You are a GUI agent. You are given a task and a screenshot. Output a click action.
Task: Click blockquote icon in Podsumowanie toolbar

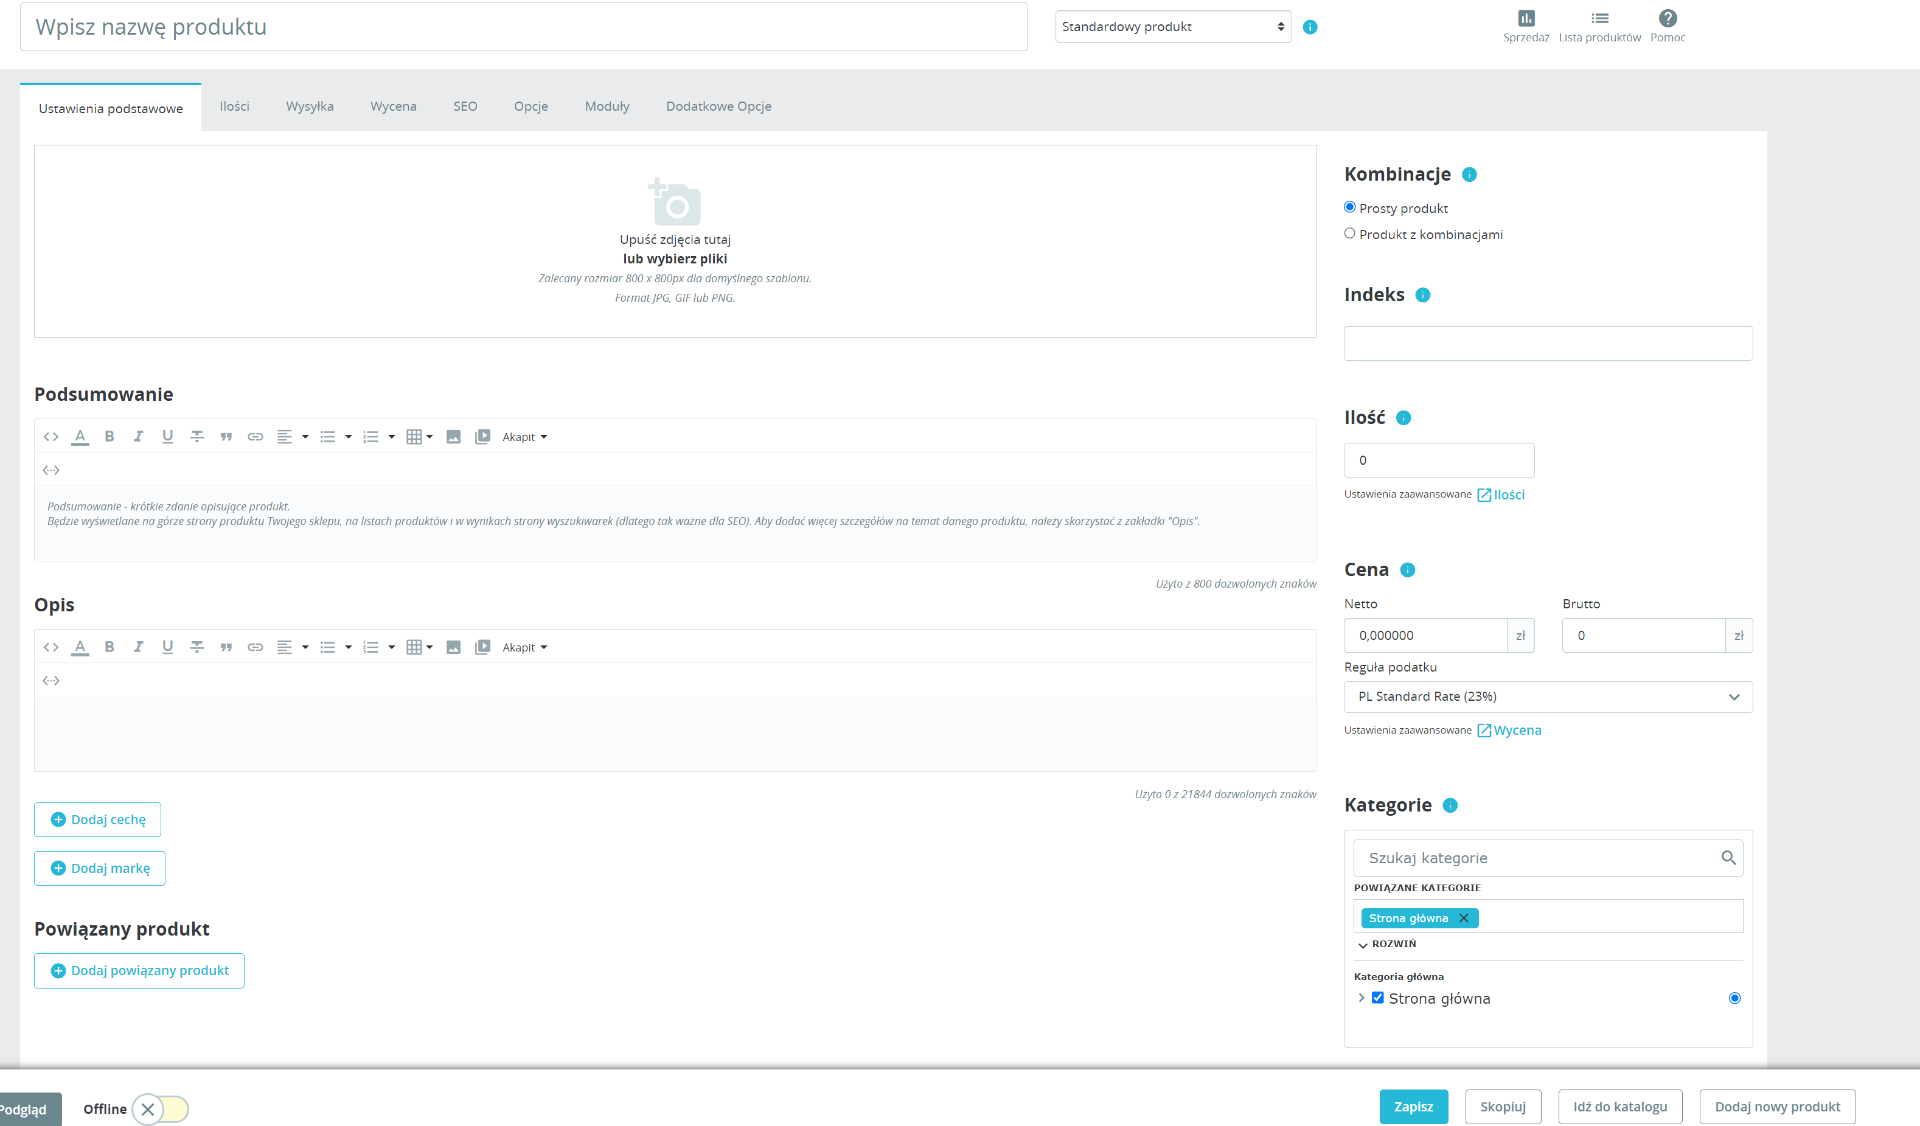click(226, 437)
